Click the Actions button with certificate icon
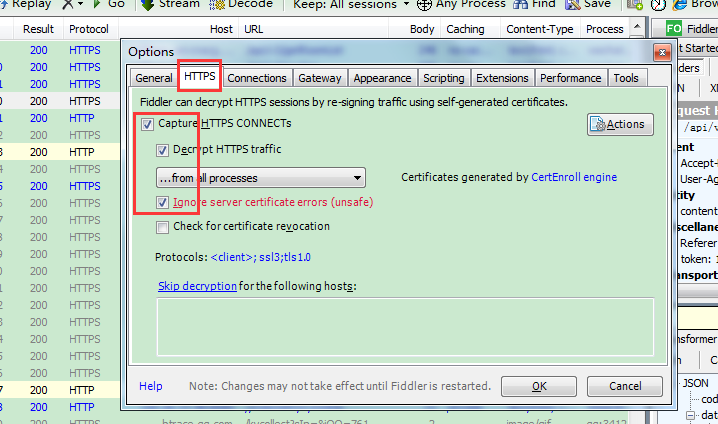Image resolution: width=718 pixels, height=424 pixels. 620,124
